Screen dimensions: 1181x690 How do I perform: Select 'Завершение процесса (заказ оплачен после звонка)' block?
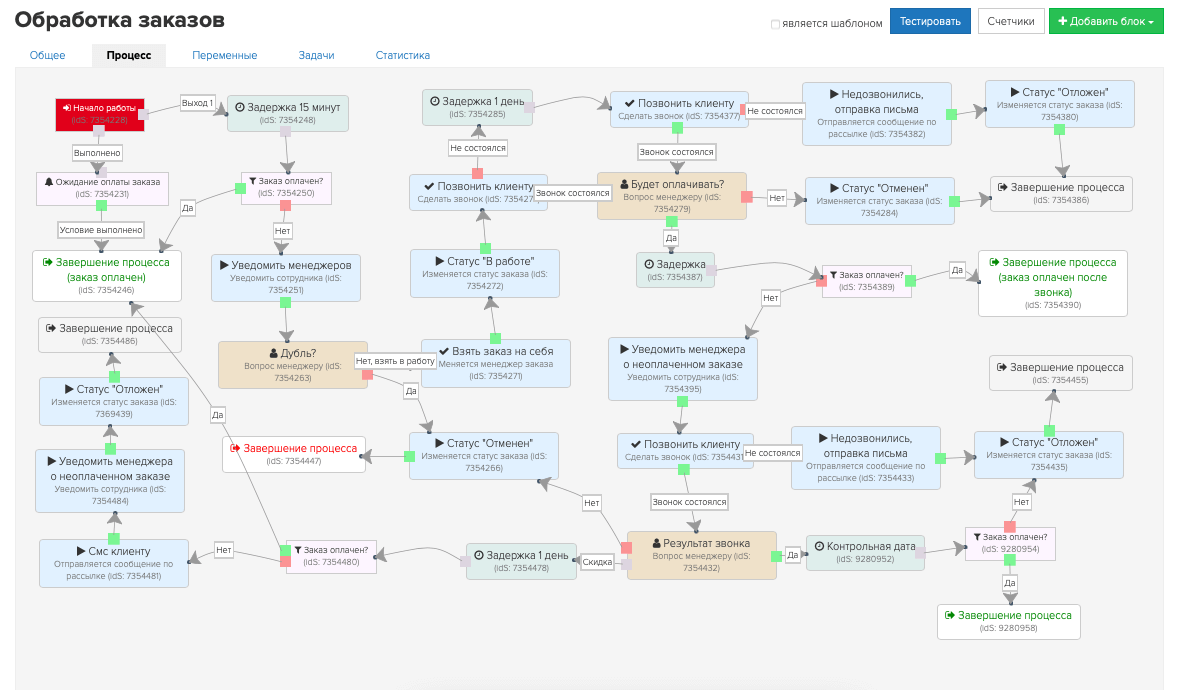point(1053,283)
